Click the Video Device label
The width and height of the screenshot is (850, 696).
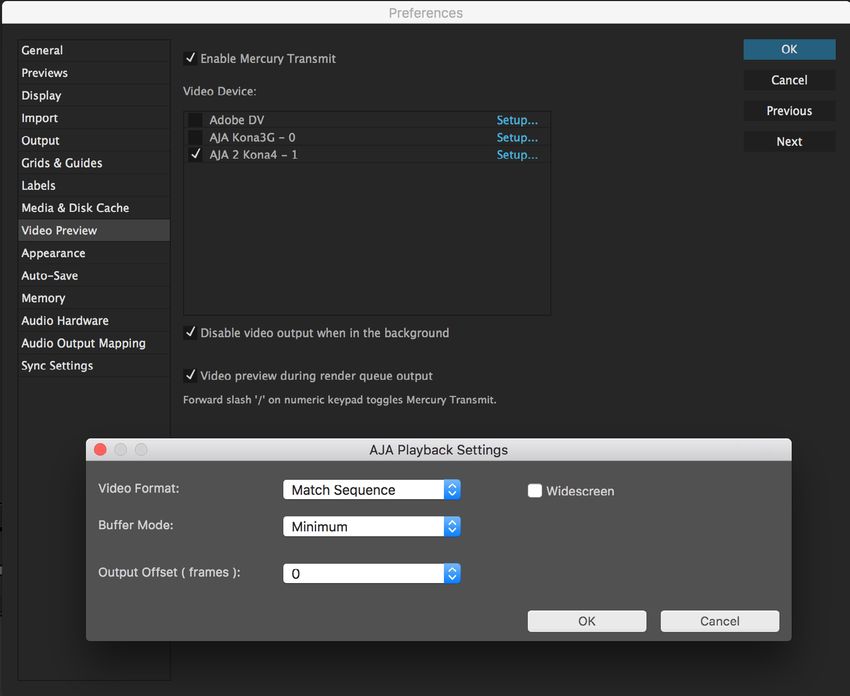(x=220, y=91)
